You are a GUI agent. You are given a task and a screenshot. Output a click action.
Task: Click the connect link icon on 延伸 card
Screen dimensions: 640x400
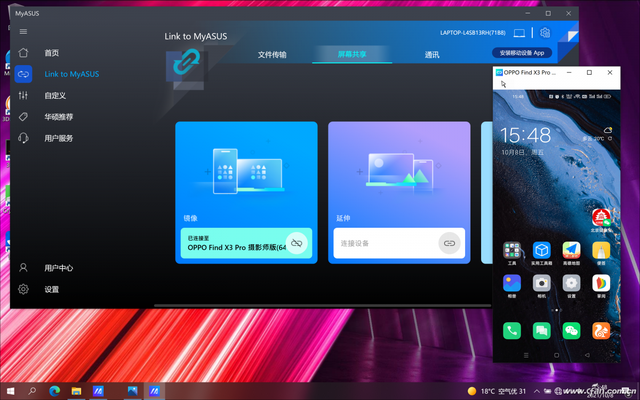pyautogui.click(x=449, y=243)
